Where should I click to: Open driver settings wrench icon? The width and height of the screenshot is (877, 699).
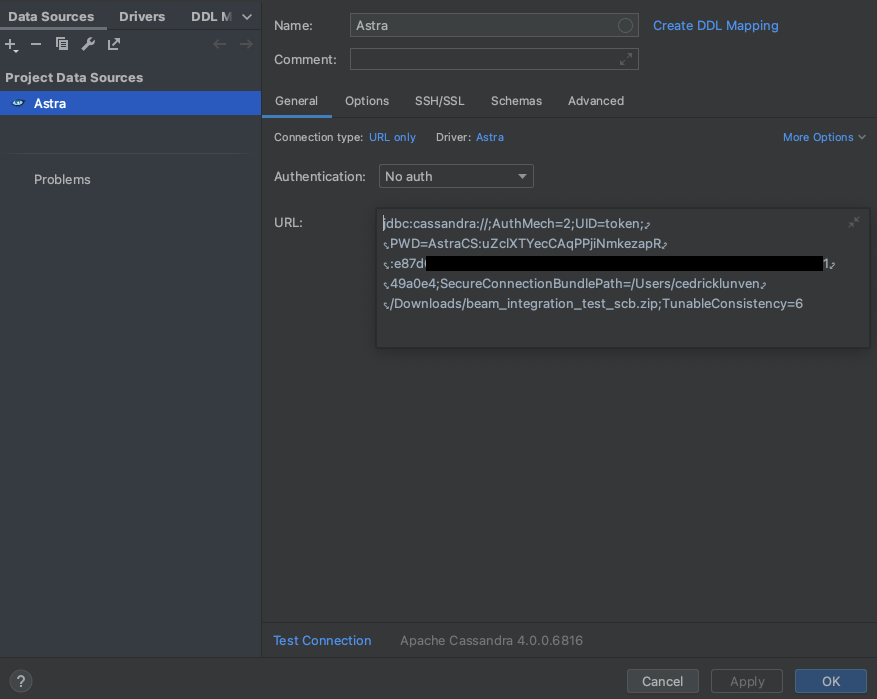click(x=88, y=44)
